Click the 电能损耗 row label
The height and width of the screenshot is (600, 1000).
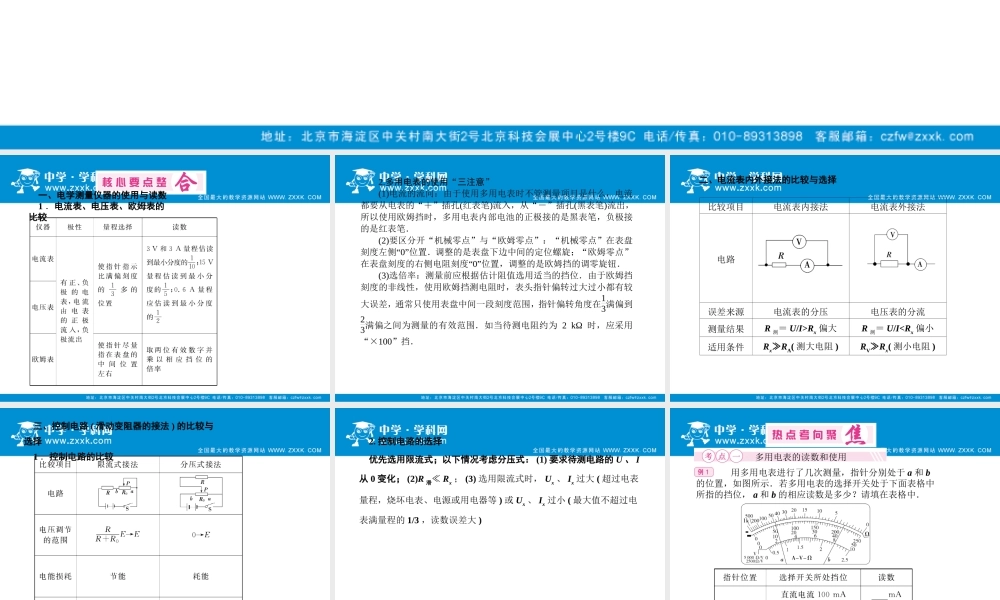pos(55,576)
